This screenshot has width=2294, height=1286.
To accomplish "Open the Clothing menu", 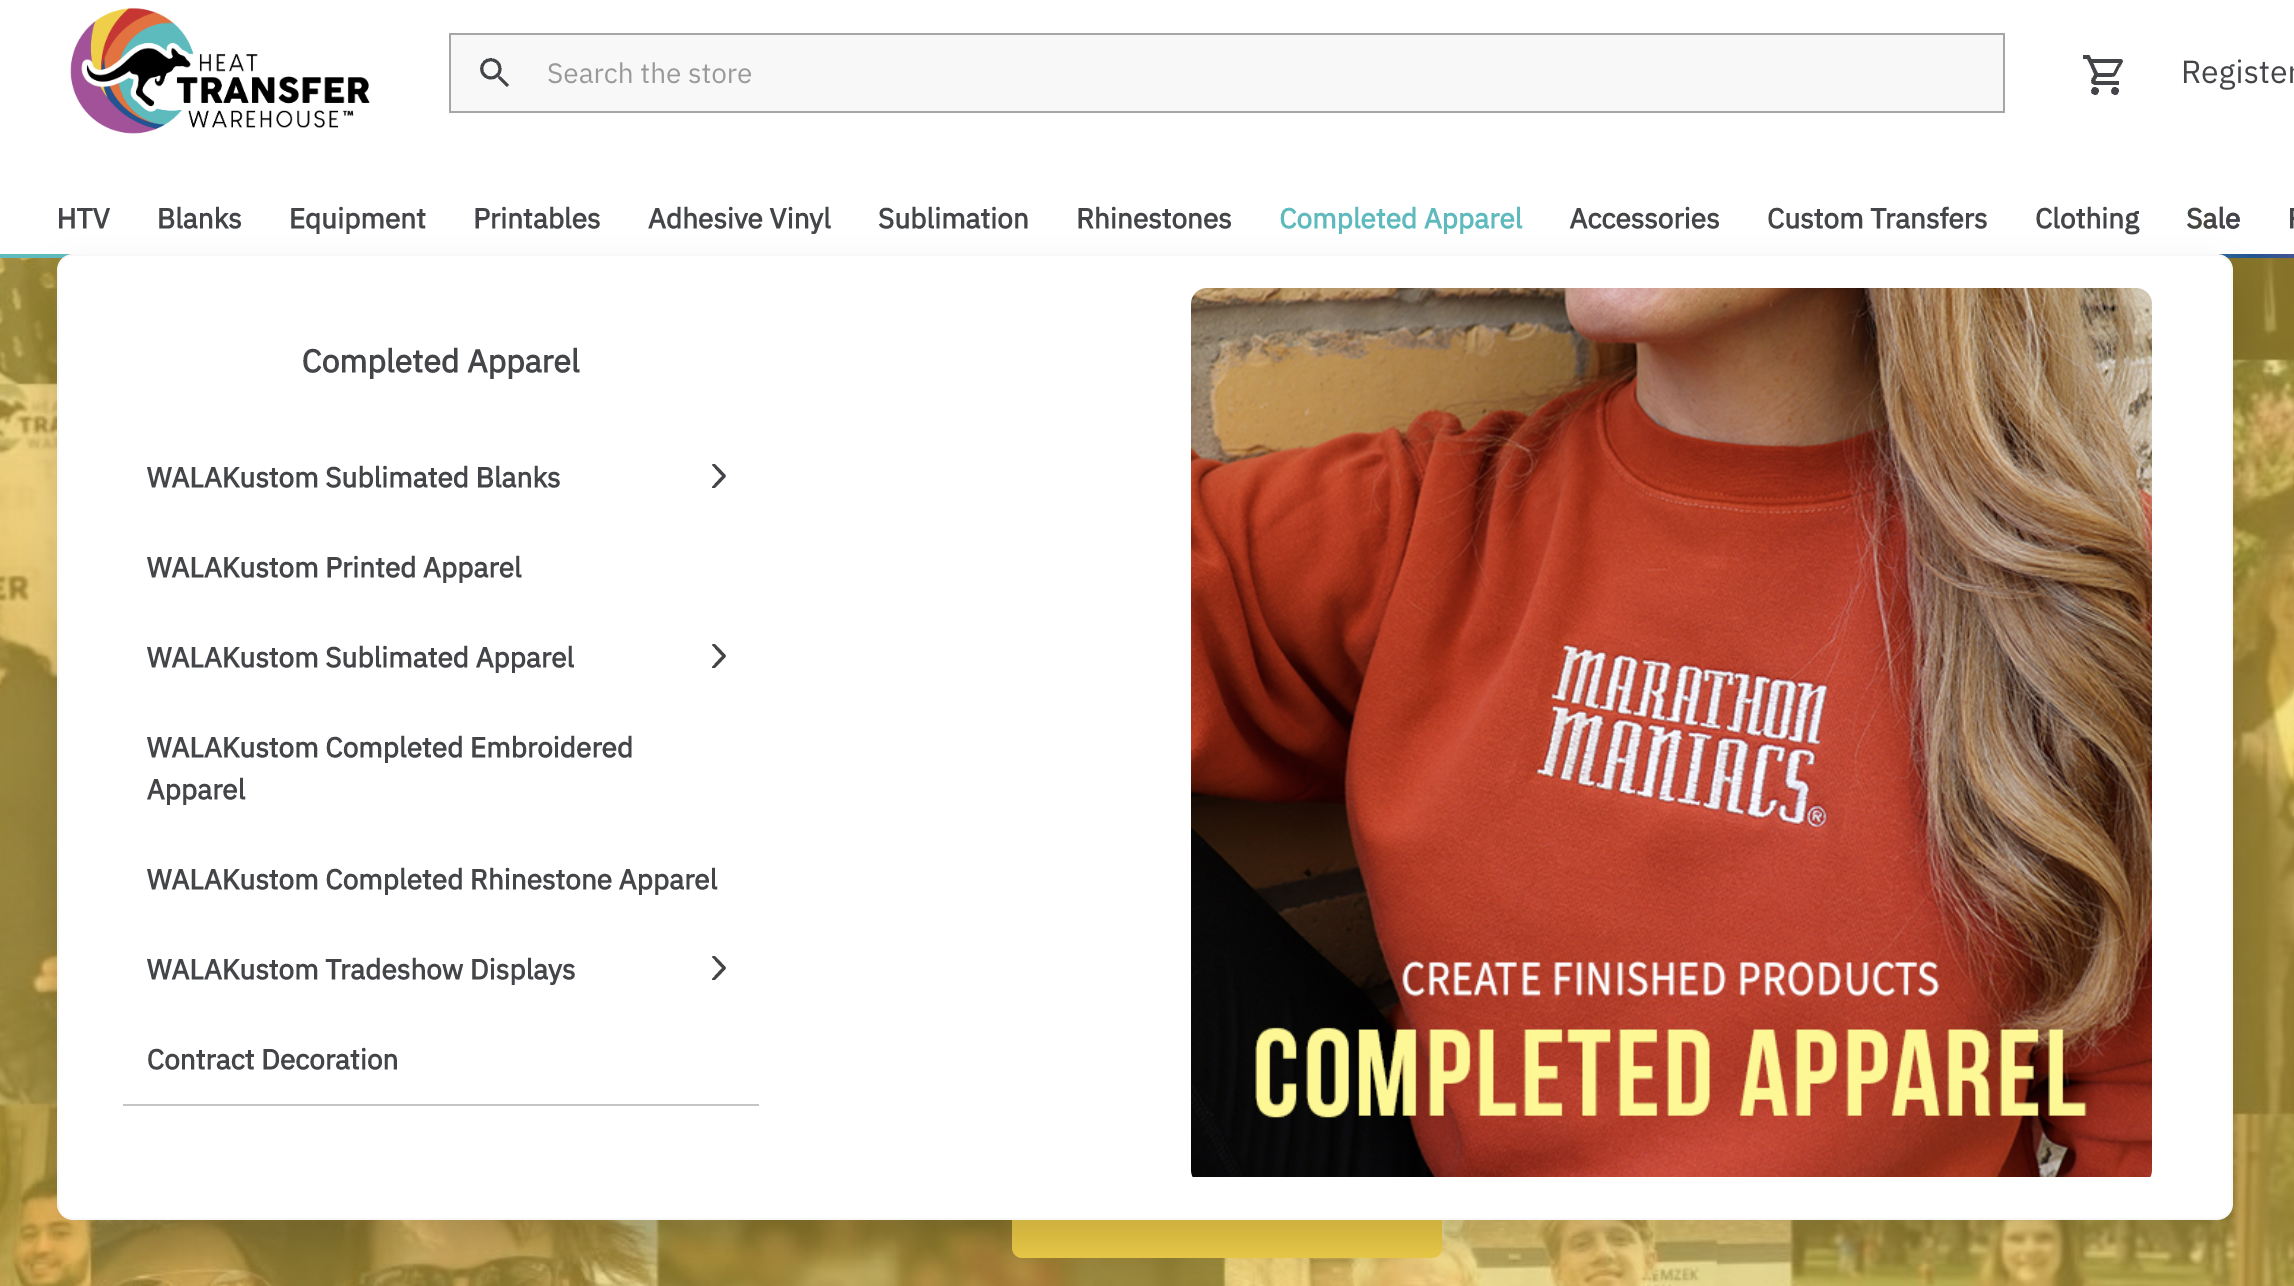I will pyautogui.click(x=2086, y=218).
